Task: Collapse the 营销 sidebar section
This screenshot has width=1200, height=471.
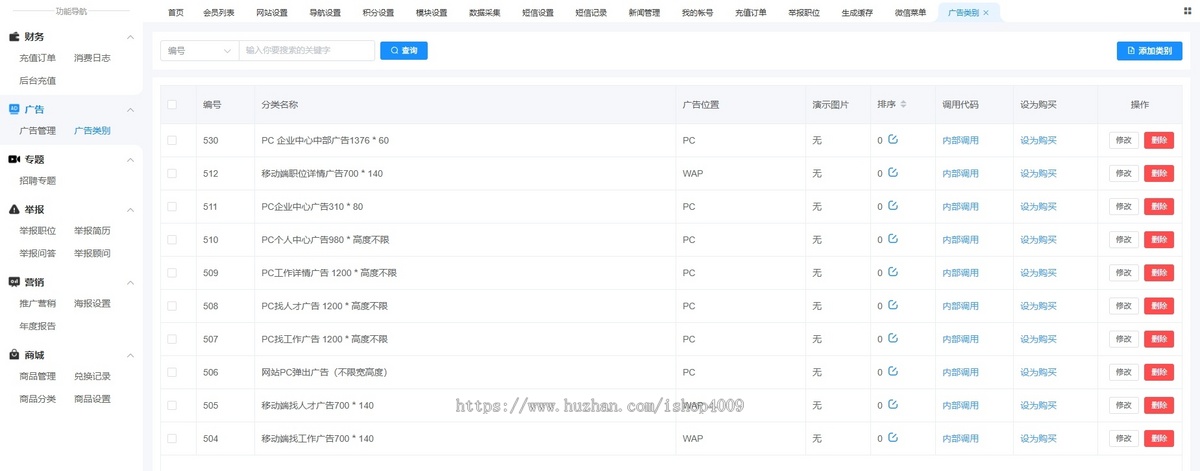Action: 130,282
